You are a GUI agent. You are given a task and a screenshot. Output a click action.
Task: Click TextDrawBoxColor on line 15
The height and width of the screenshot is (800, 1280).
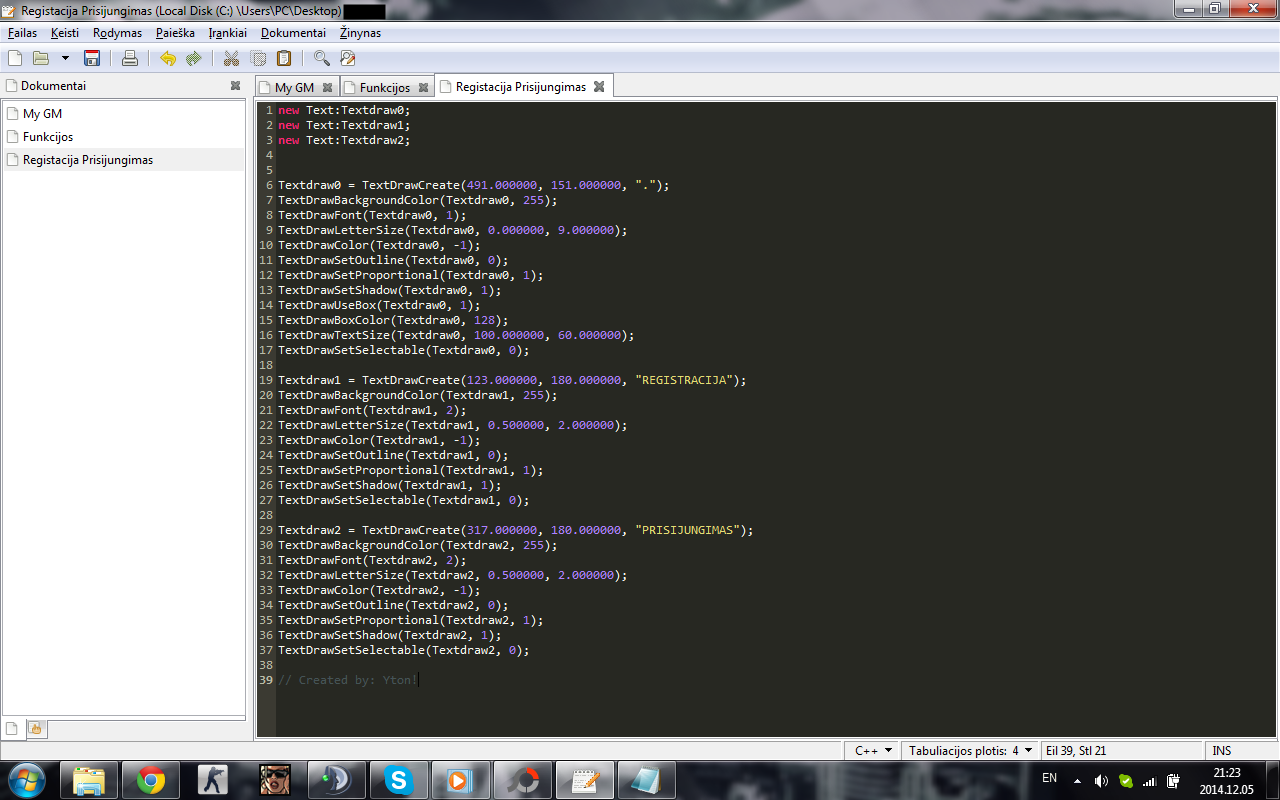pyautogui.click(x=334, y=320)
